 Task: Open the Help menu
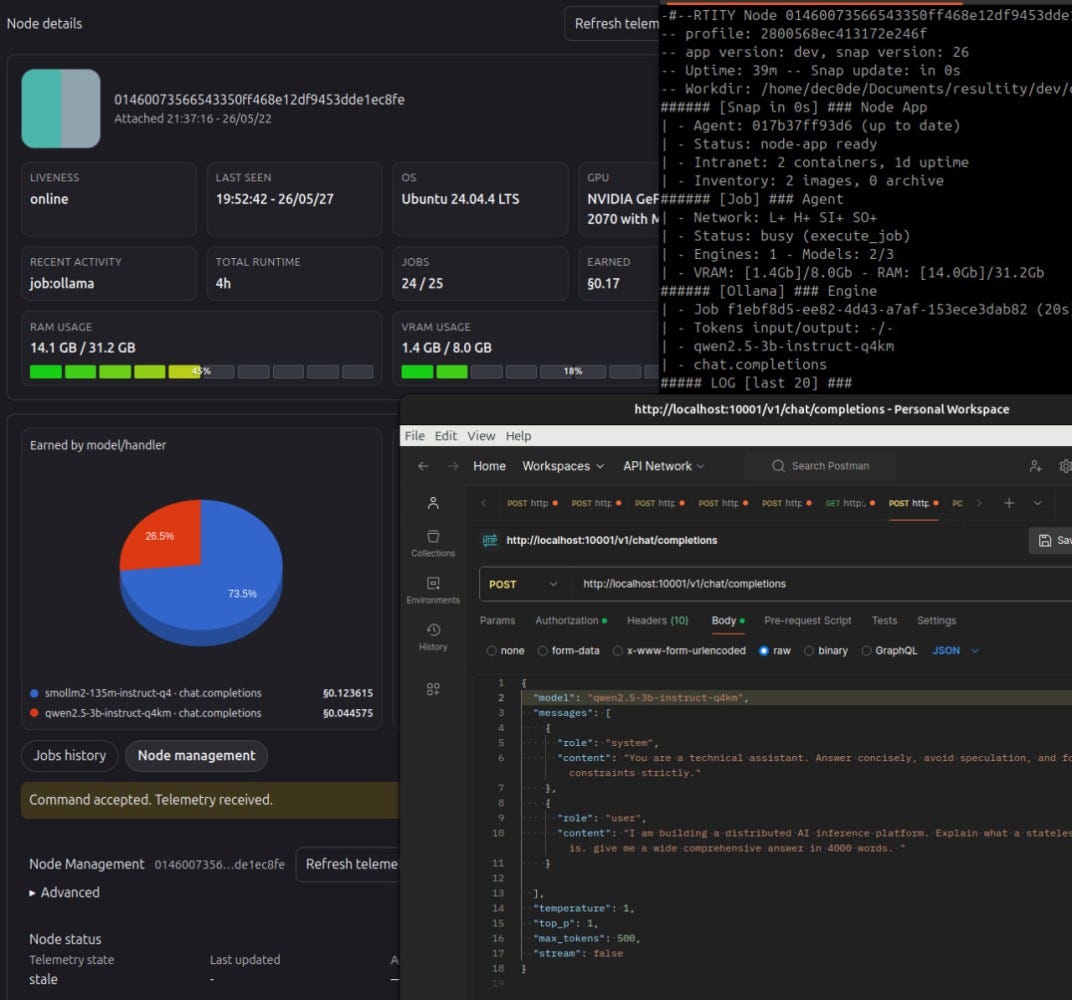coord(518,436)
